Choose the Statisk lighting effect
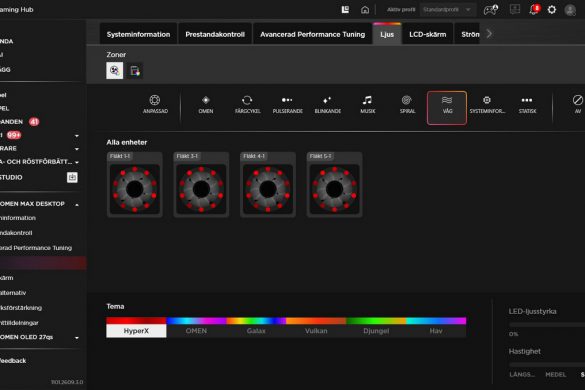 [527, 104]
